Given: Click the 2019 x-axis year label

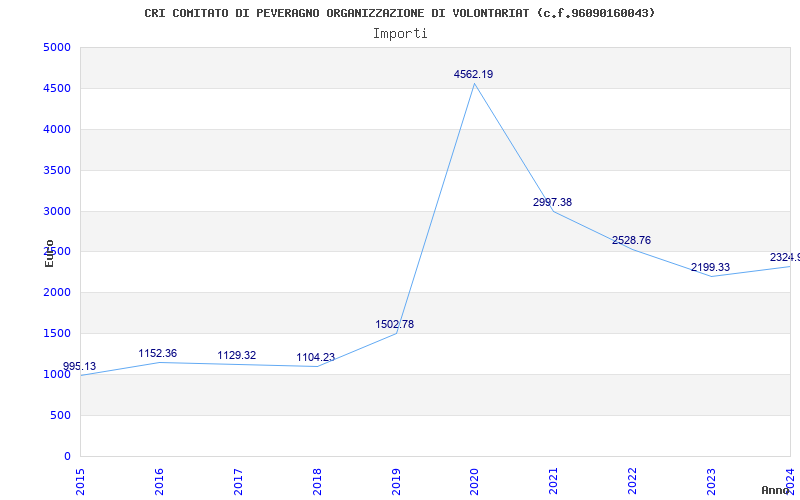Looking at the screenshot, I should (x=396, y=482).
